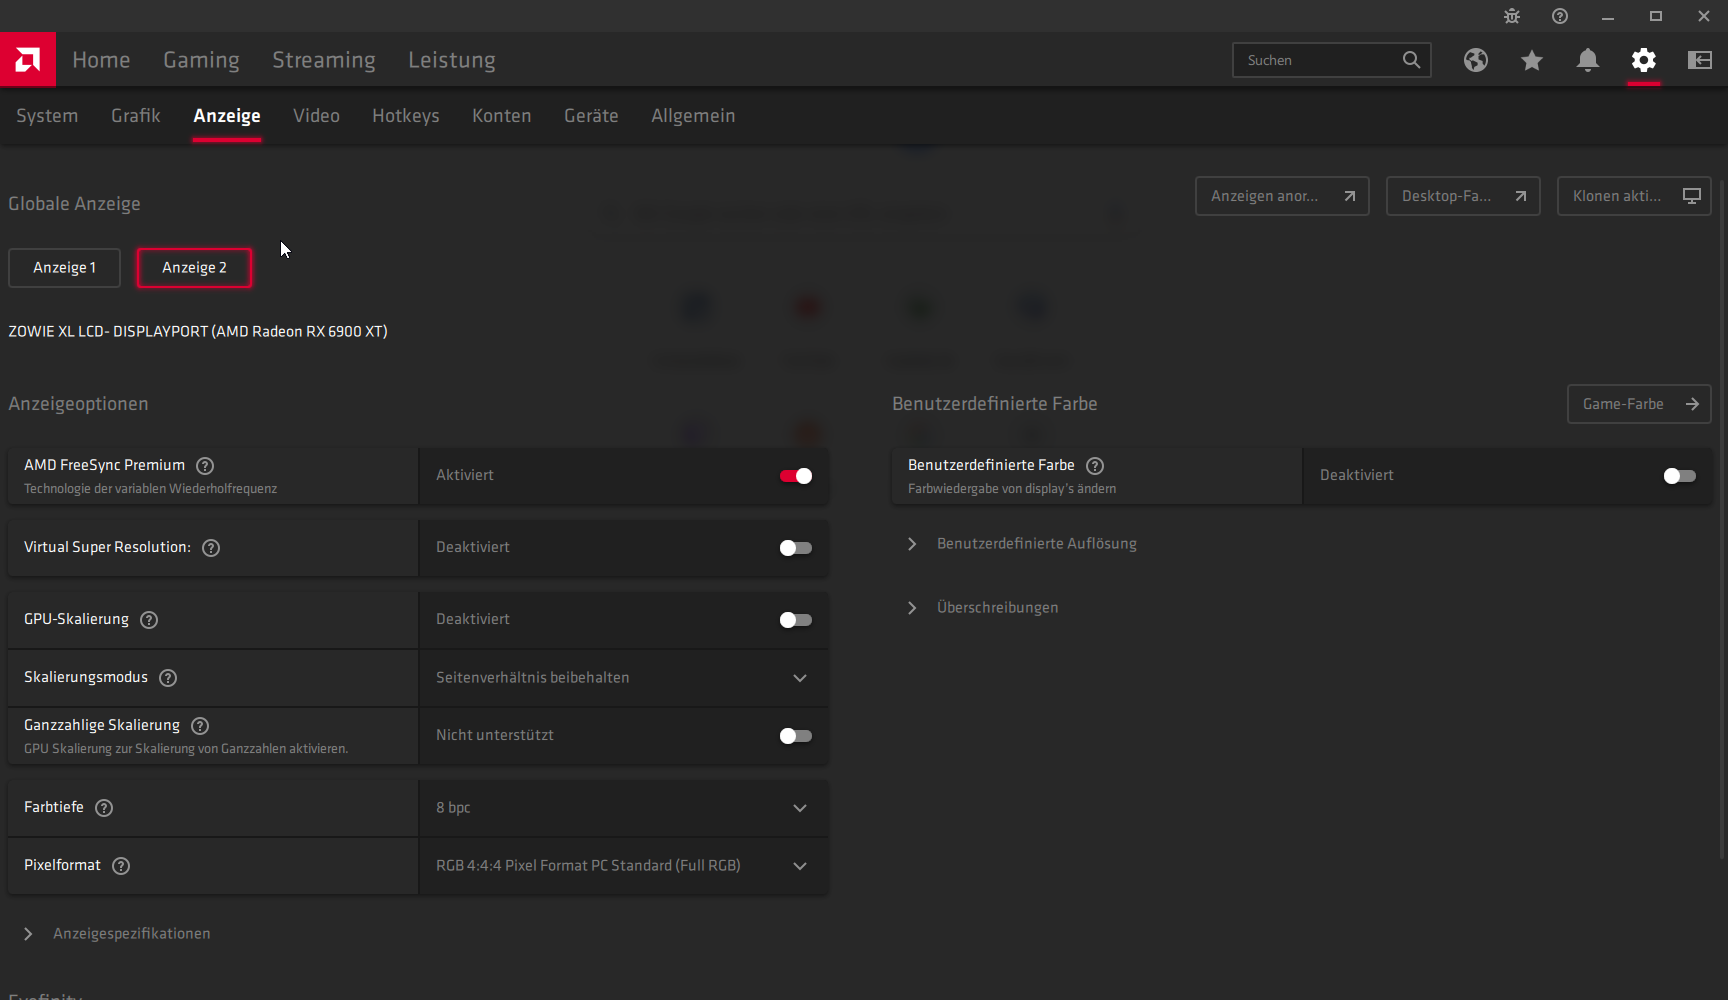Open the Leistung tab

coord(452,60)
